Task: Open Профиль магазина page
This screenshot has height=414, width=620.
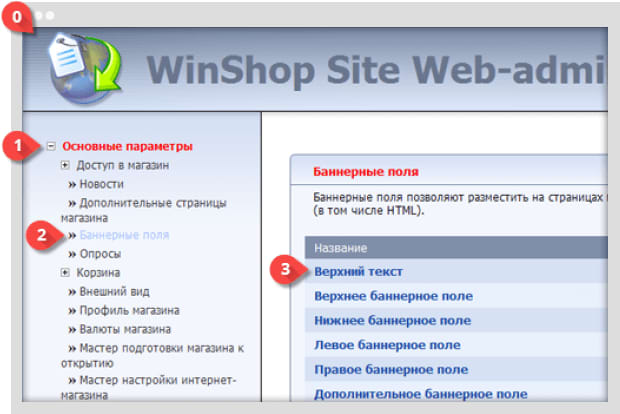Action: tap(129, 310)
